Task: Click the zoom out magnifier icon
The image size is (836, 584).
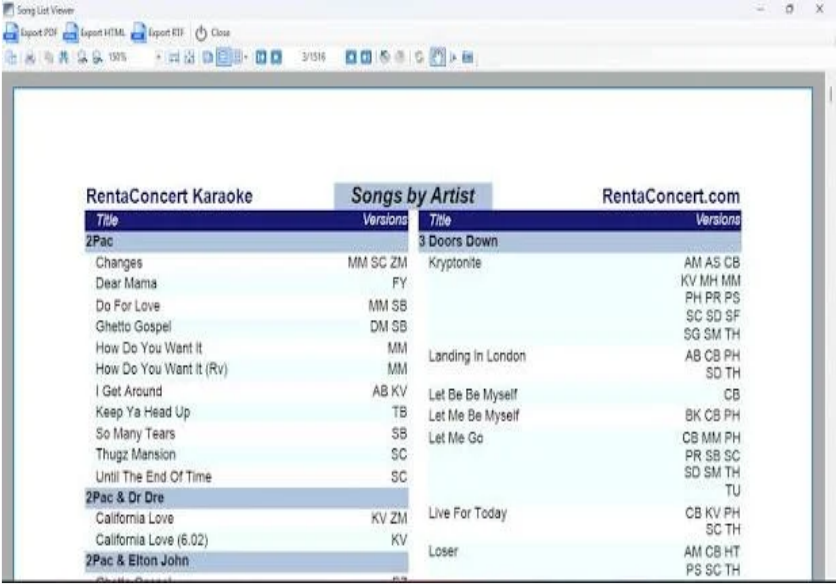Action: click(97, 57)
